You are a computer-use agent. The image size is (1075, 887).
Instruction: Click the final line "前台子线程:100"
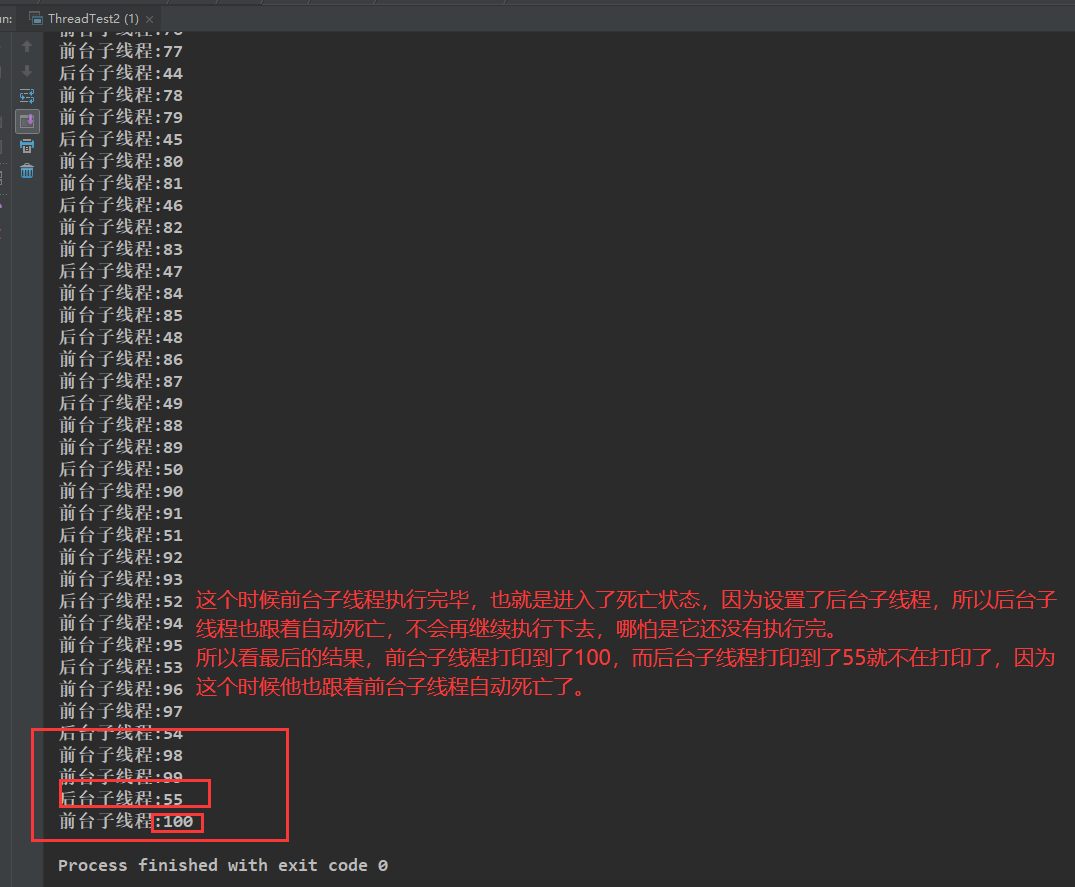(126, 821)
